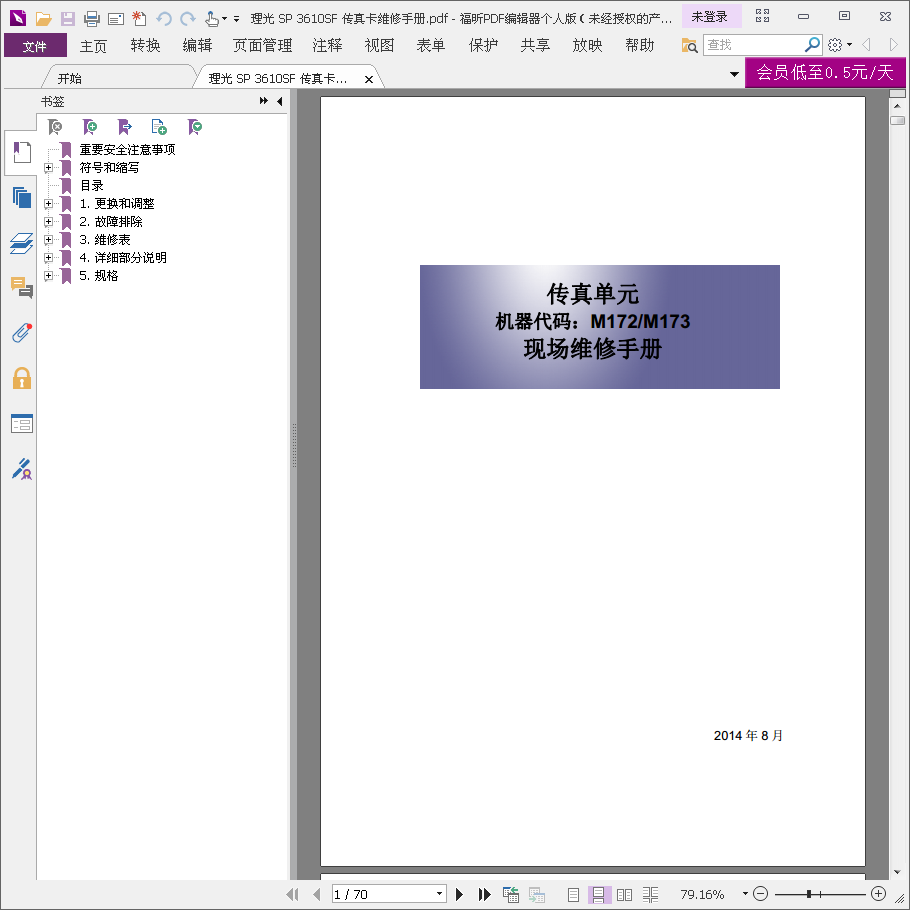Close the 理光 SP 3610SF document tab

369,80
